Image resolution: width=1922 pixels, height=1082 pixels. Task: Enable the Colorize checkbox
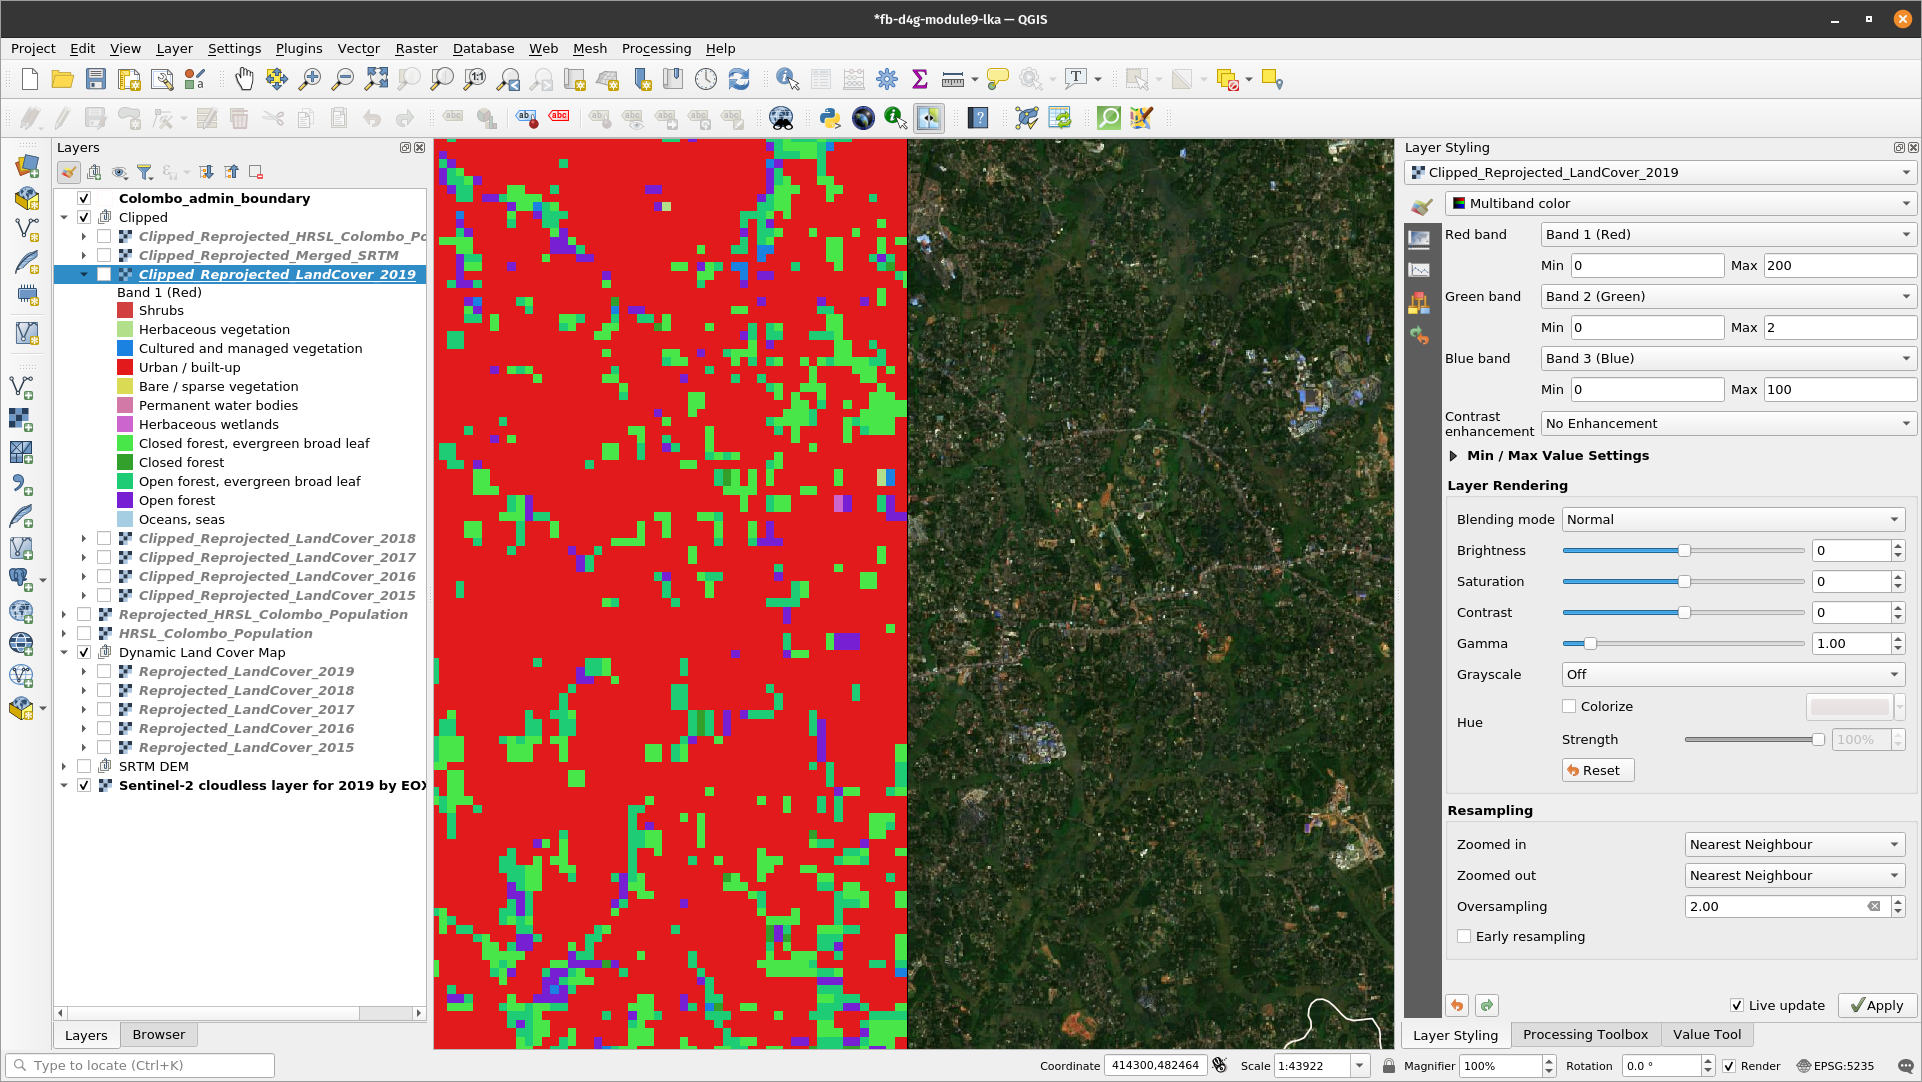click(1569, 707)
